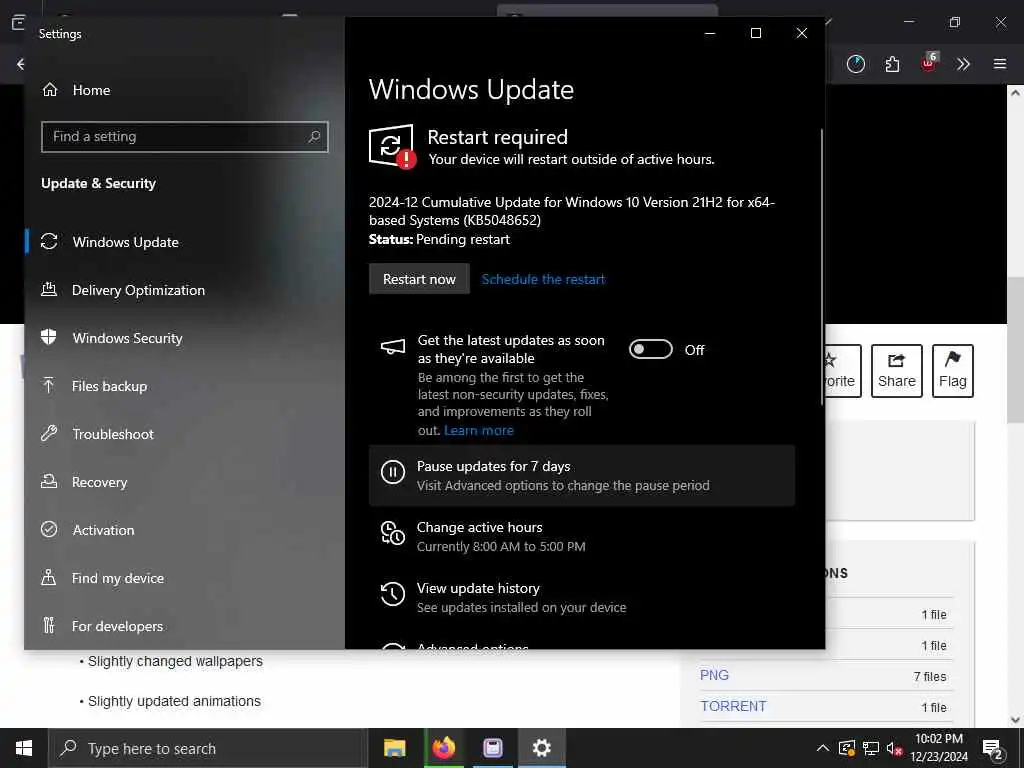1024x768 pixels.
Task: Open the Windows Start menu
Action: pyautogui.click(x=24, y=748)
